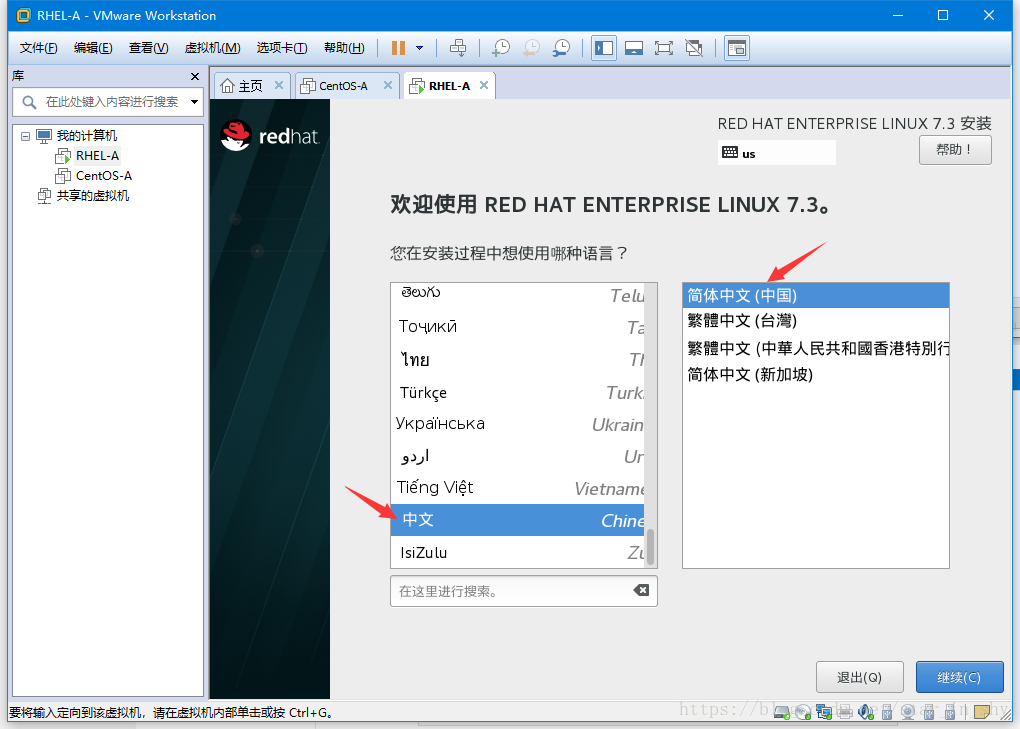Click the 帮助！ help button
This screenshot has height=729, width=1020.
(x=955, y=150)
